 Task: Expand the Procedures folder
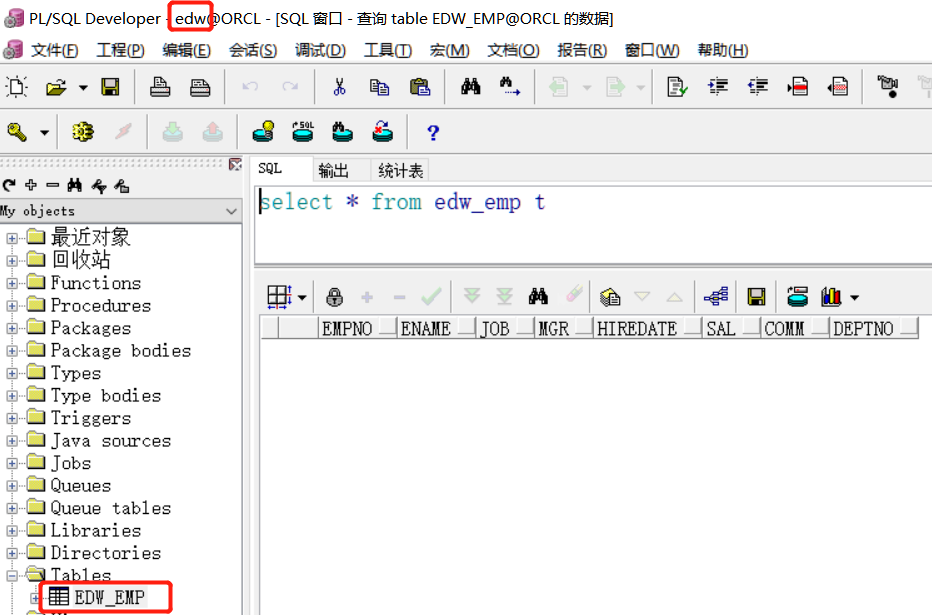12,306
